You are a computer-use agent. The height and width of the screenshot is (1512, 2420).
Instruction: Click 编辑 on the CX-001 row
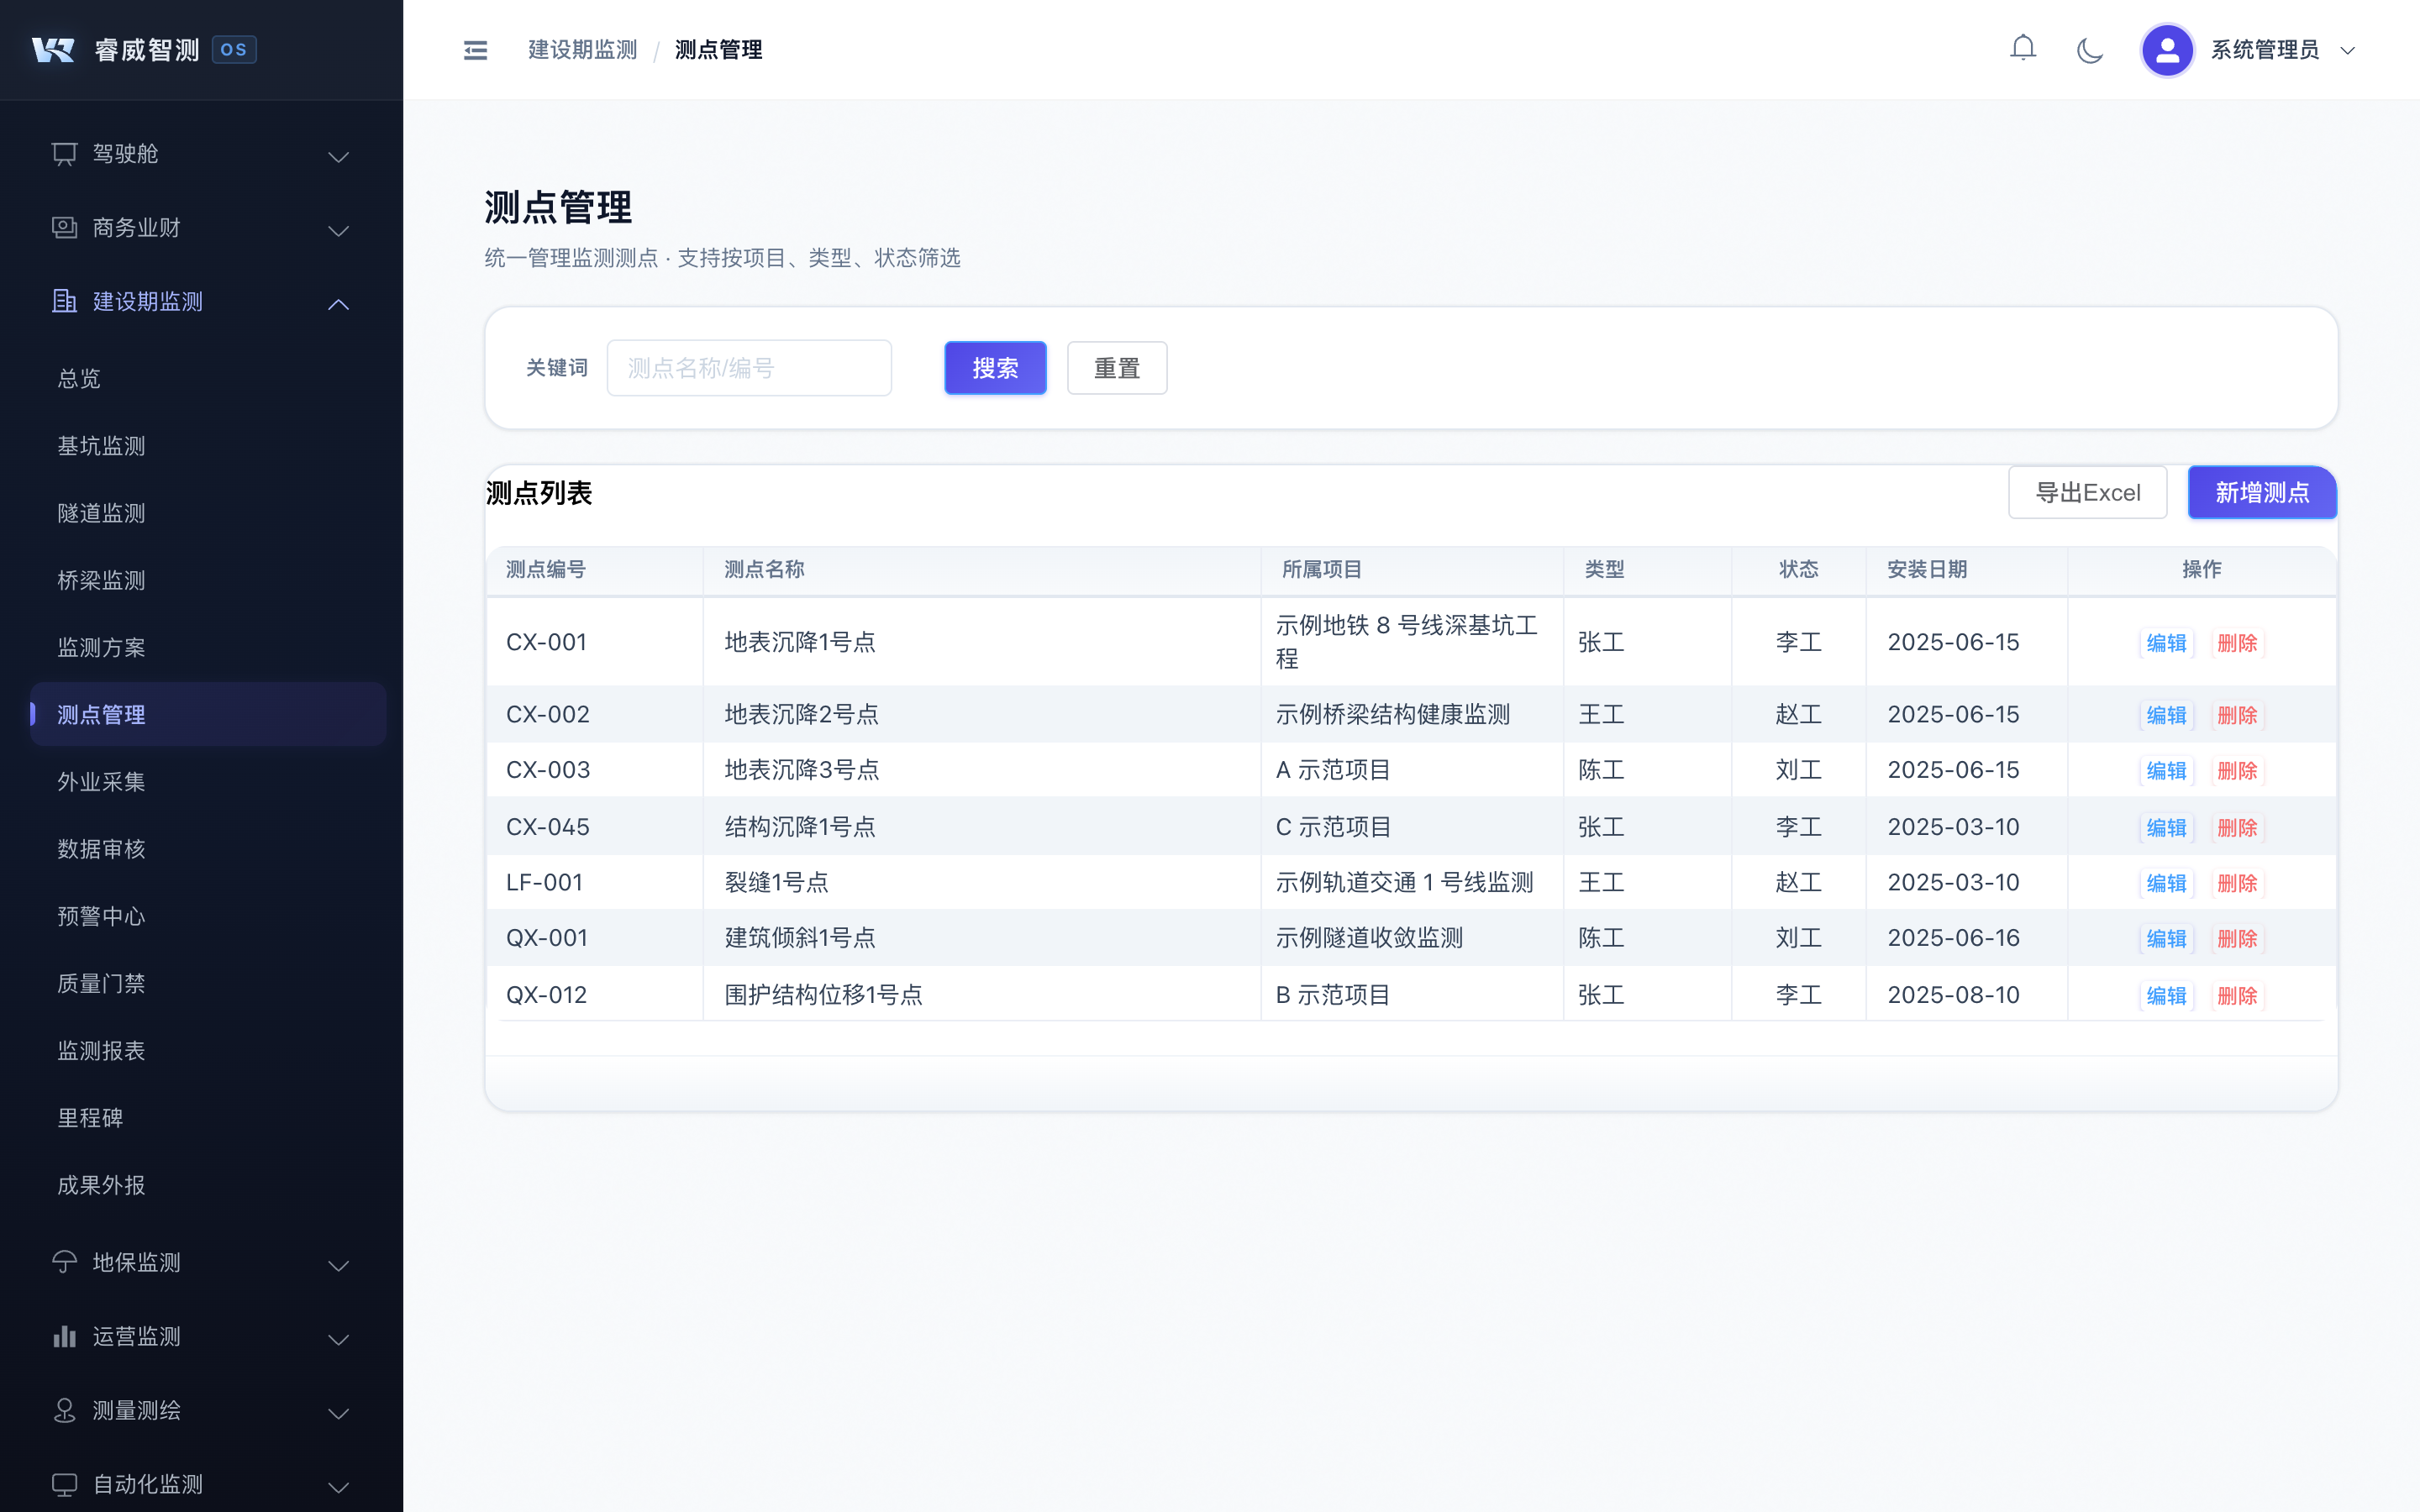click(2166, 643)
